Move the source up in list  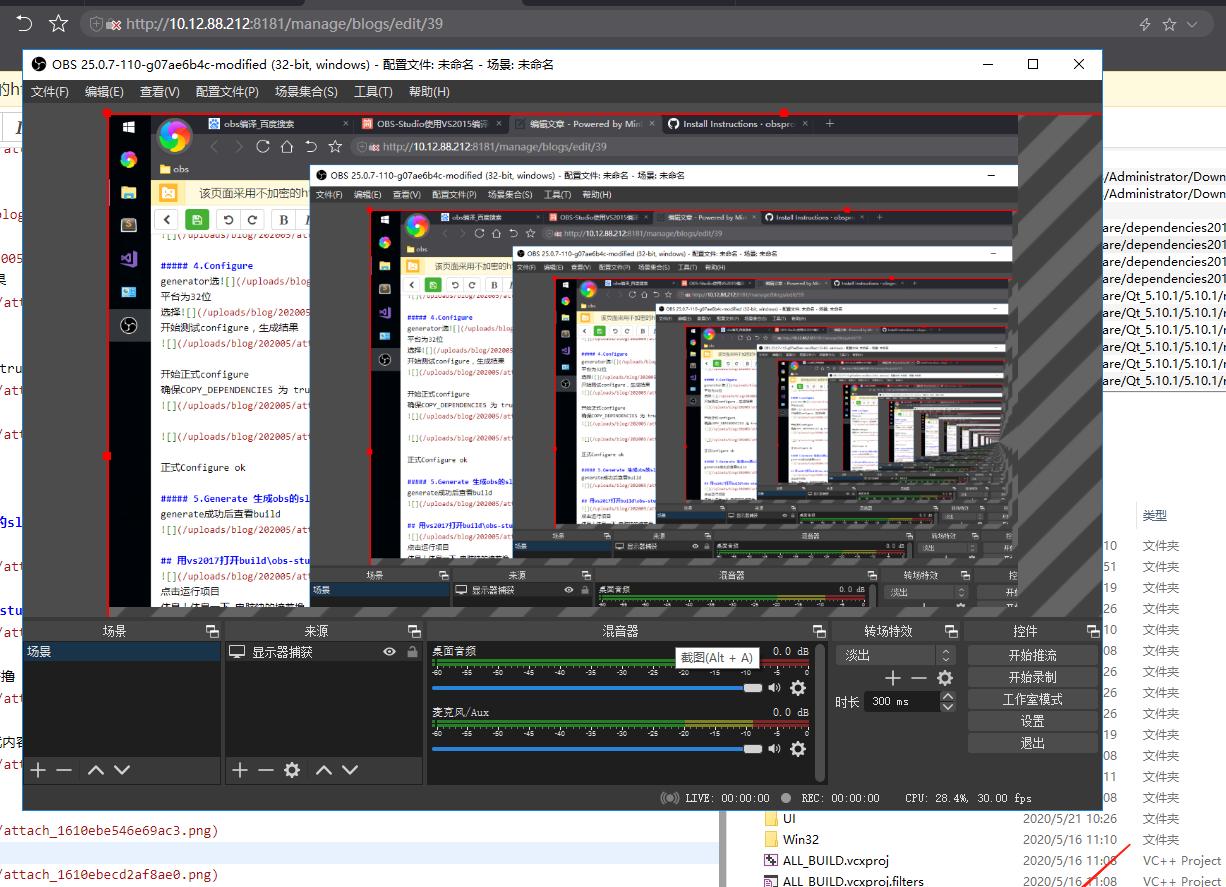pyautogui.click(x=324, y=770)
